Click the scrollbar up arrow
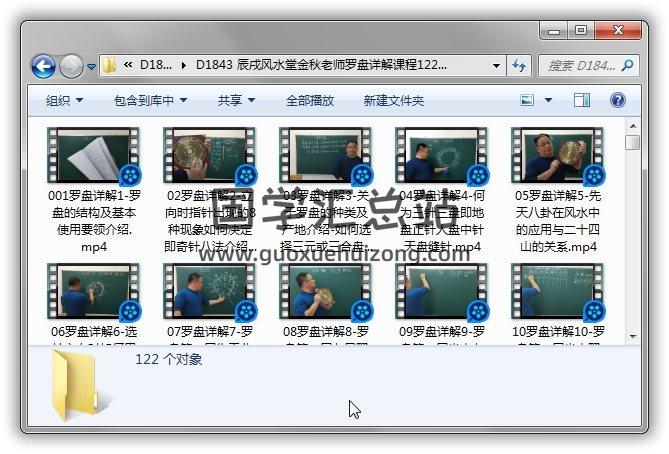The image size is (669, 454). pyautogui.click(x=633, y=126)
